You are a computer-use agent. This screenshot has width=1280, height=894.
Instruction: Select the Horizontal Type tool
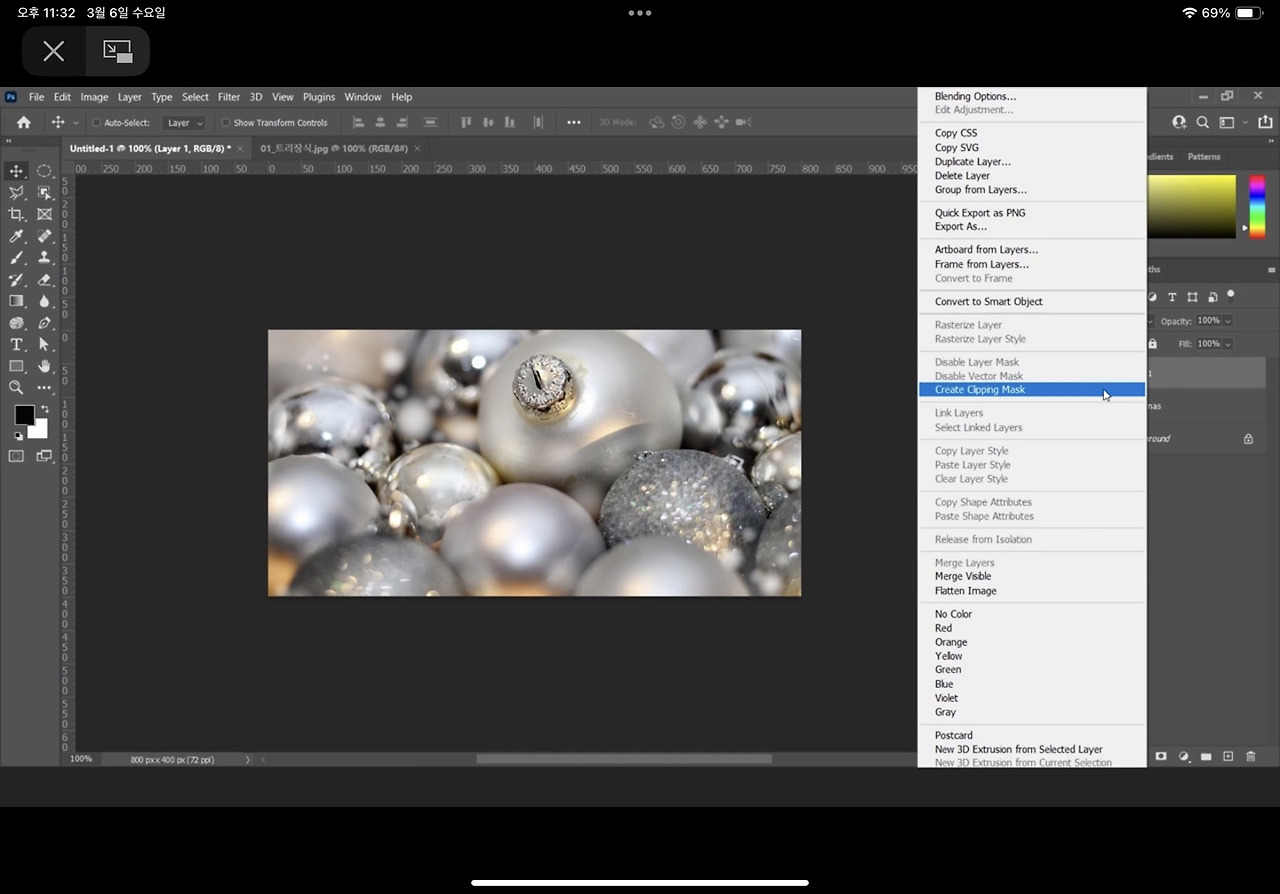pyautogui.click(x=16, y=345)
